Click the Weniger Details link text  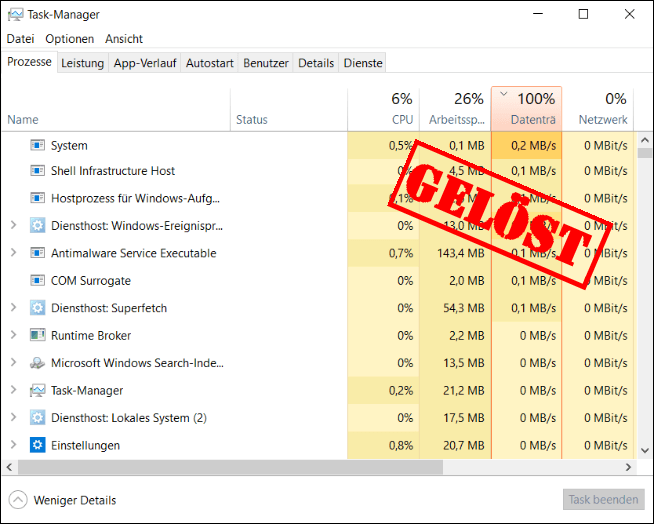tap(75, 500)
